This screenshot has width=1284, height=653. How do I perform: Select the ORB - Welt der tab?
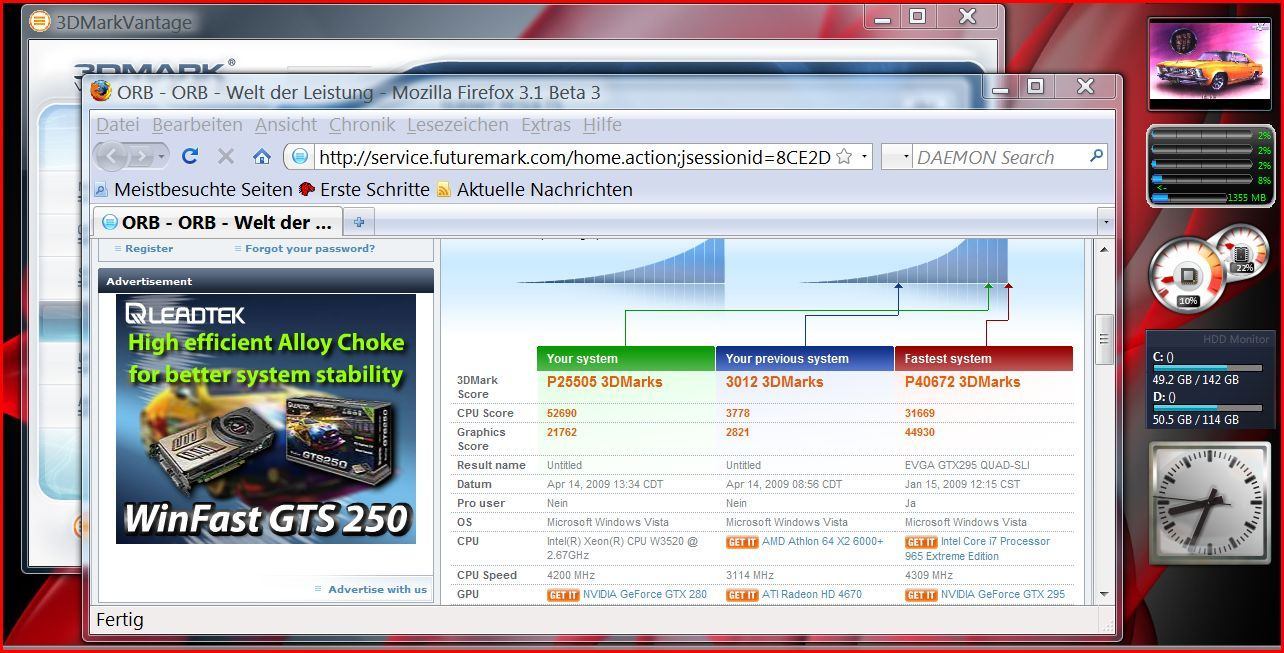[x=218, y=222]
